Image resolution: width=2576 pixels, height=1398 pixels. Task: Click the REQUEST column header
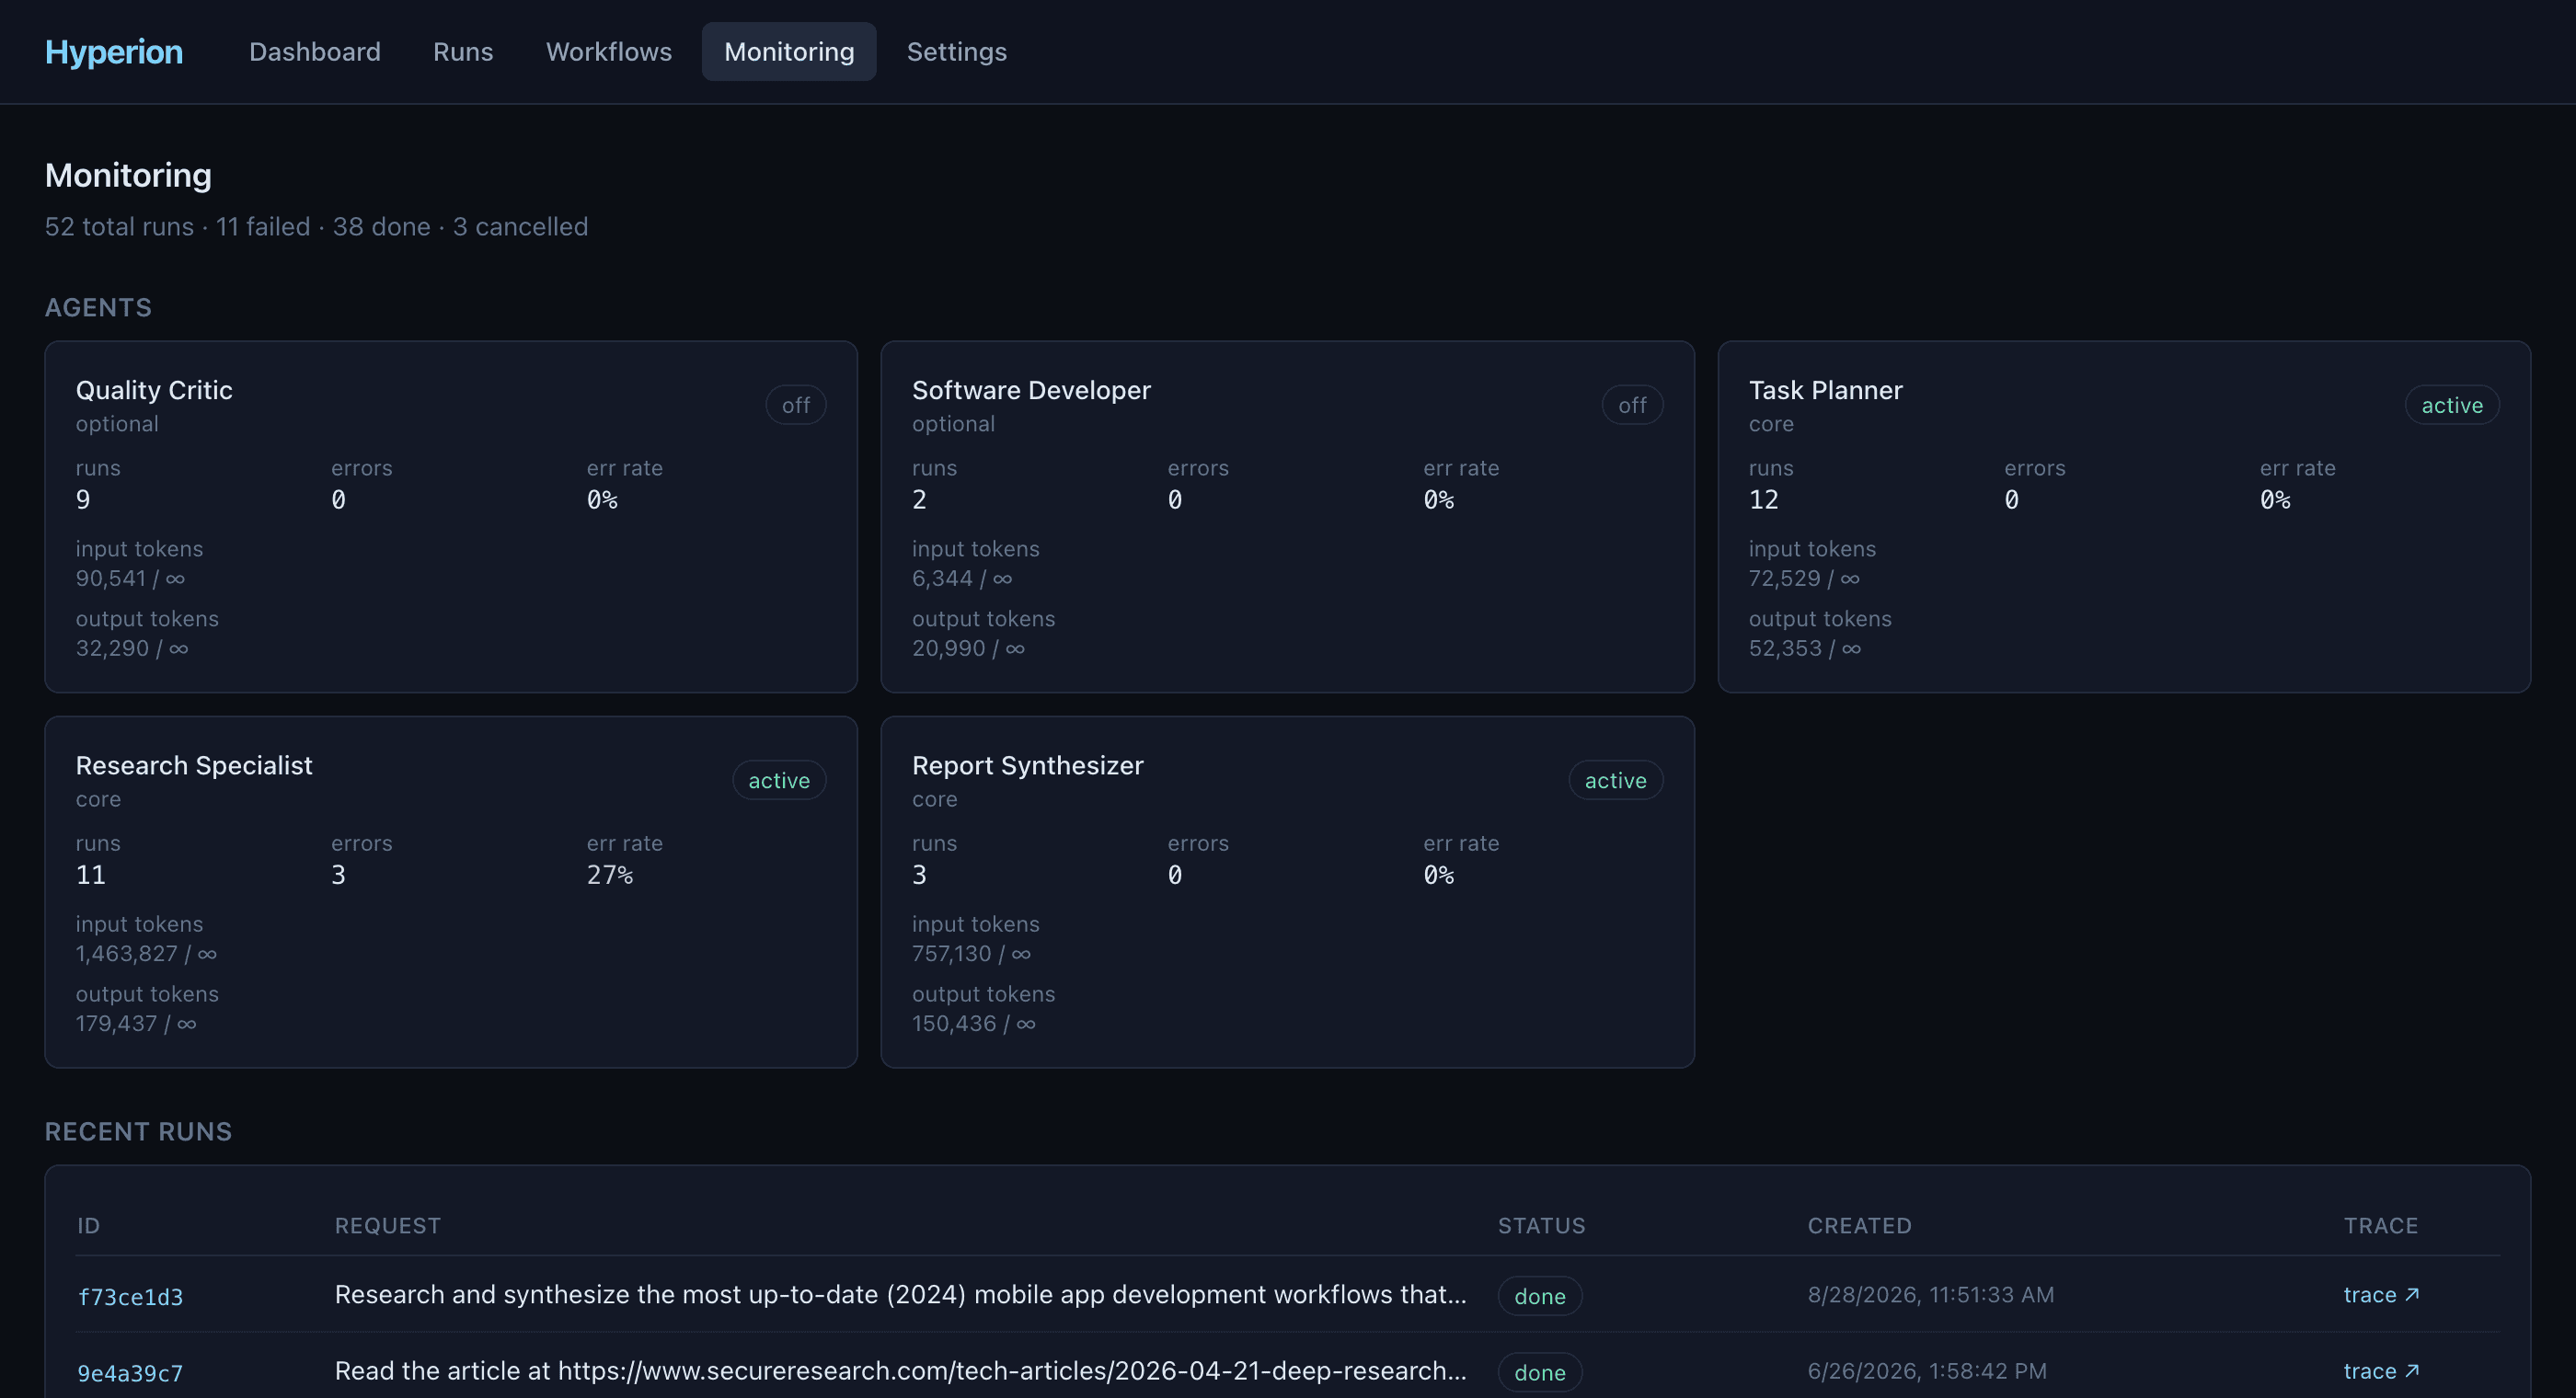pos(388,1225)
